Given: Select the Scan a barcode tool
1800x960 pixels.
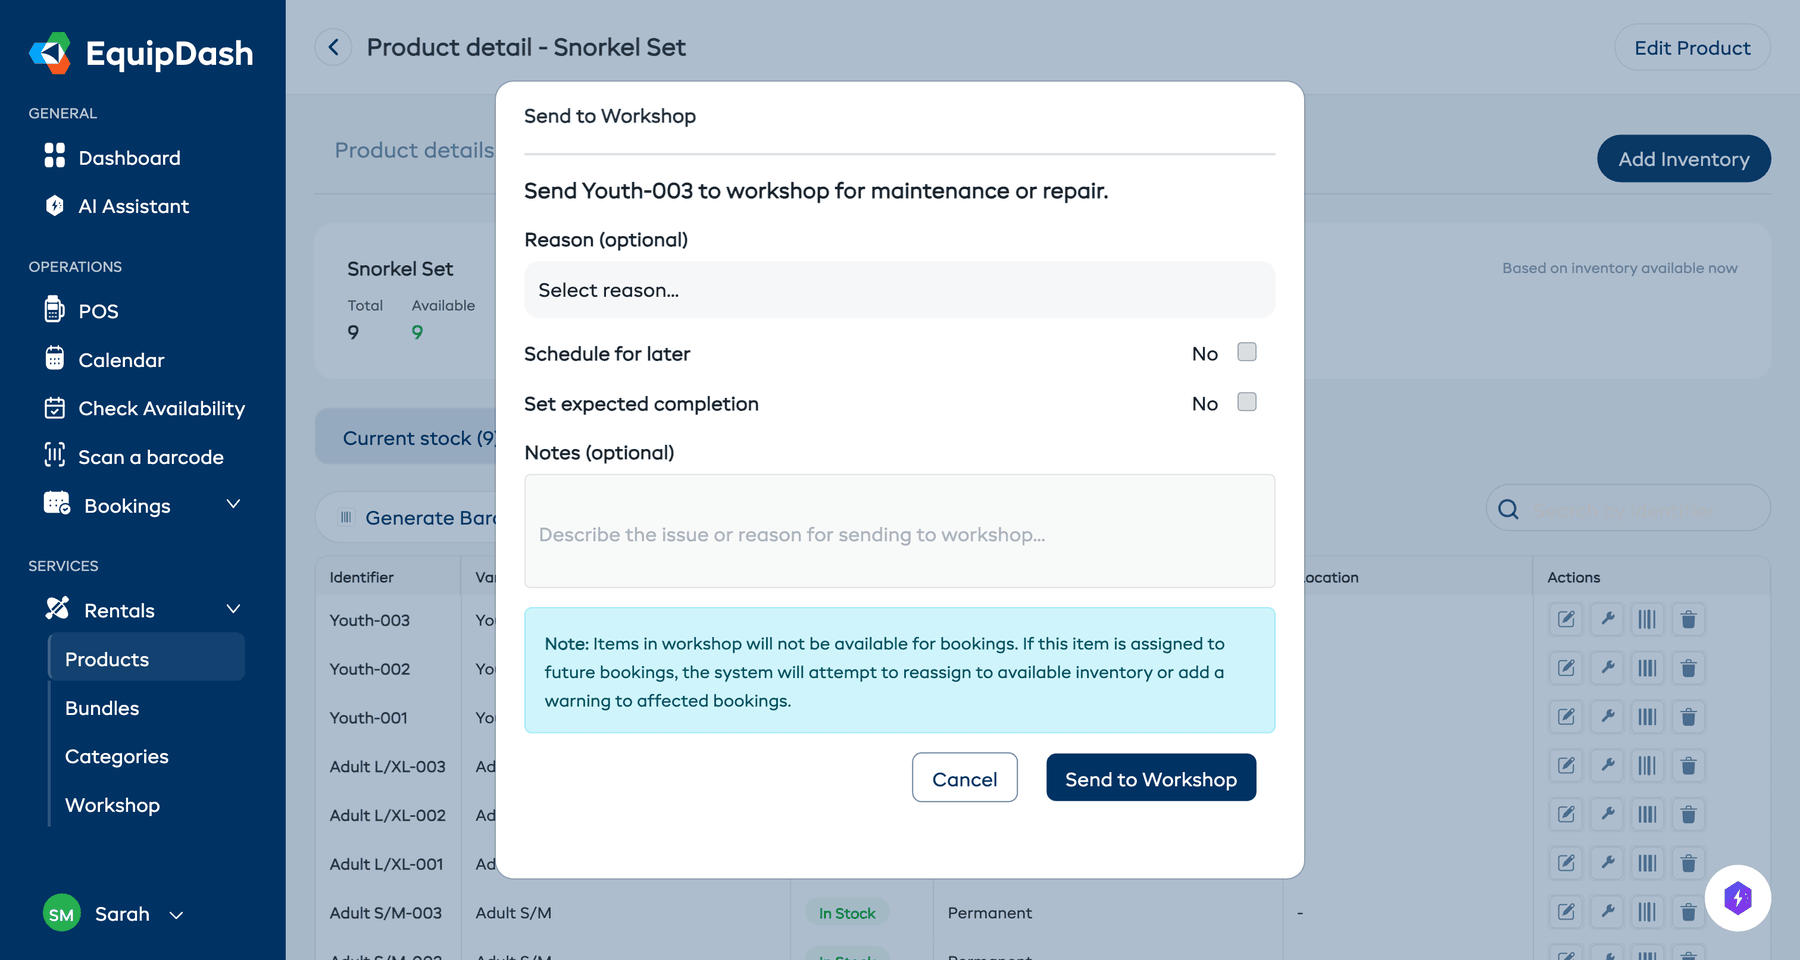Looking at the screenshot, I should [150, 456].
